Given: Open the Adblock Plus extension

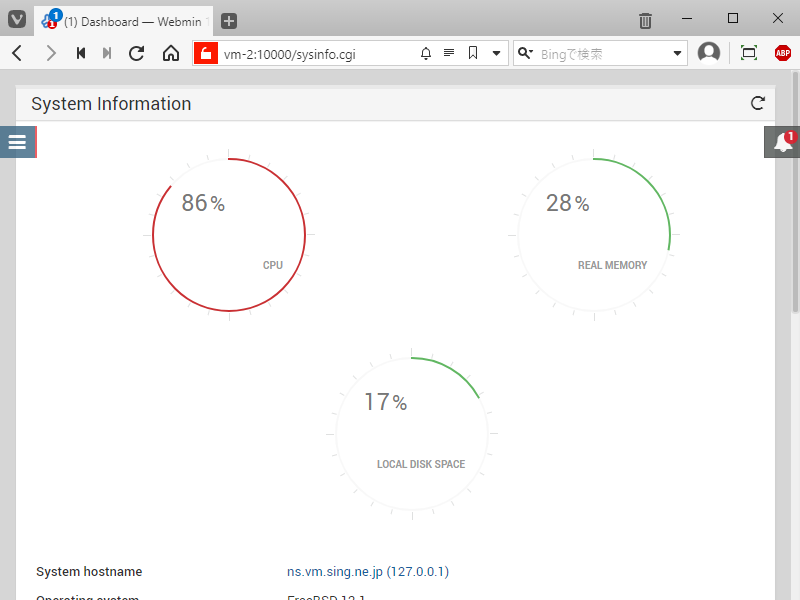Looking at the screenshot, I should (783, 53).
